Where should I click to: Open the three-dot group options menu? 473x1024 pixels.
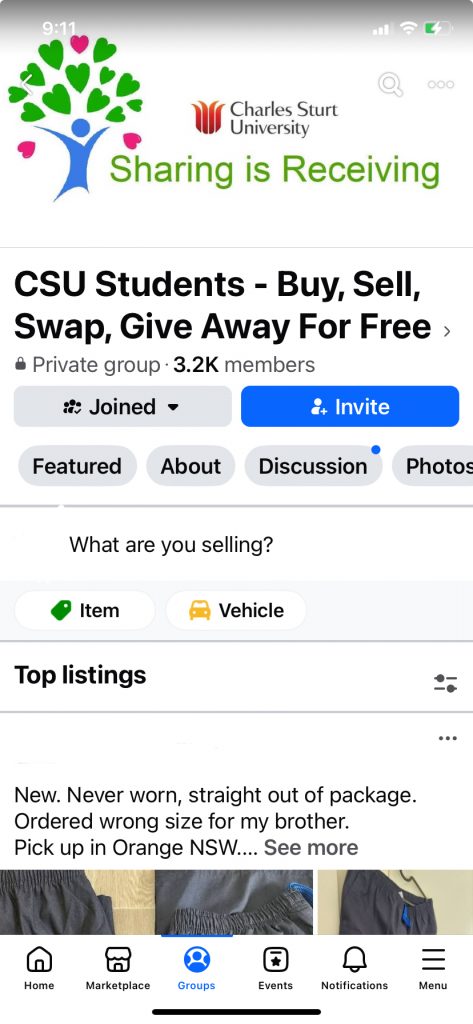click(x=440, y=85)
